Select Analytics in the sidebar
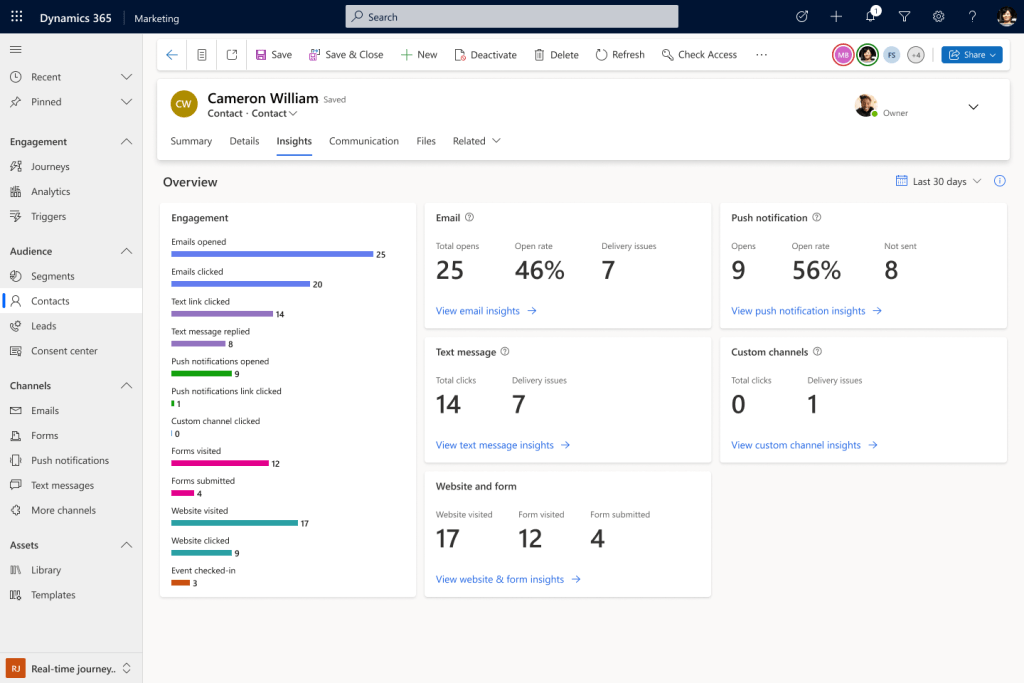1024x683 pixels. pyautogui.click(x=46, y=190)
